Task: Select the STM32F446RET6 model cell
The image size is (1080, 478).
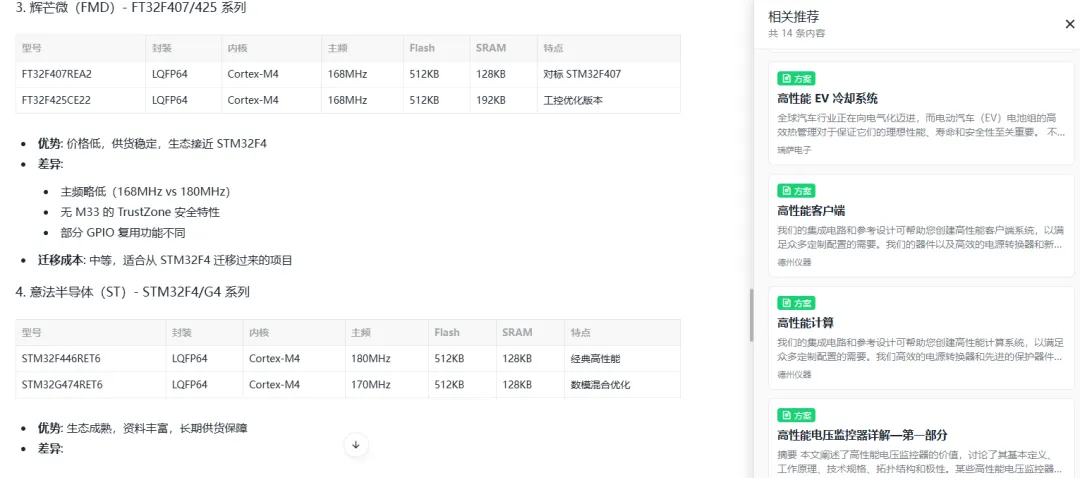Action: tap(91, 358)
